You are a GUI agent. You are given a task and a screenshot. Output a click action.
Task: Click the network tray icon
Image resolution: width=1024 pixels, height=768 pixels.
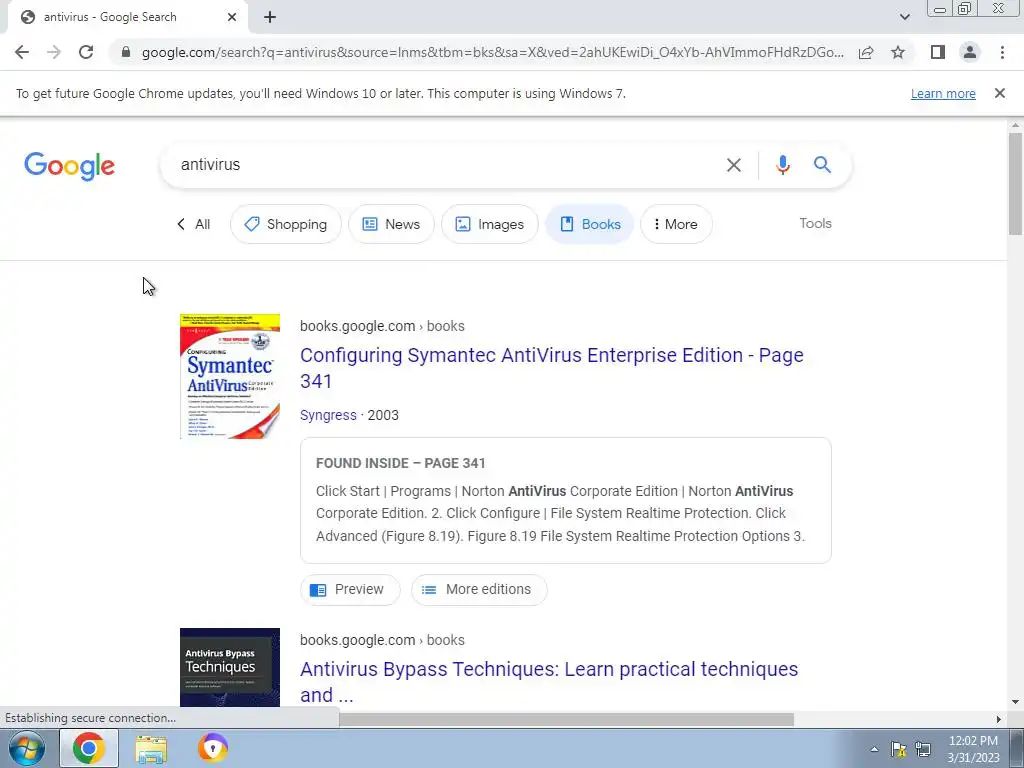click(923, 749)
